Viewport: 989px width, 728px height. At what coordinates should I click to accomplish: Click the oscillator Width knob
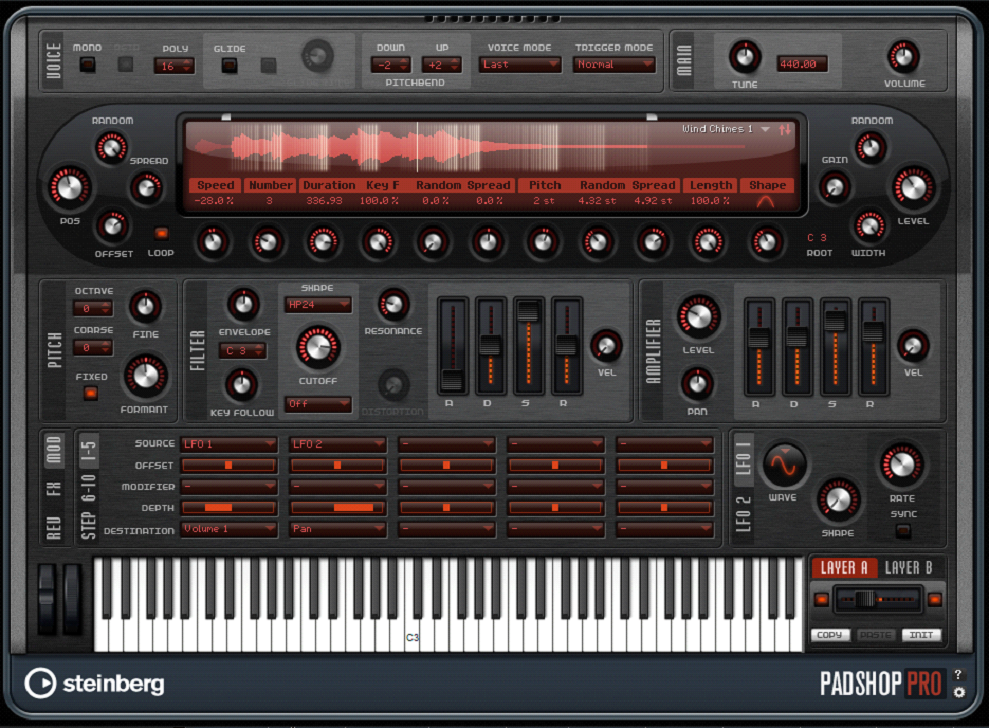pos(869,226)
